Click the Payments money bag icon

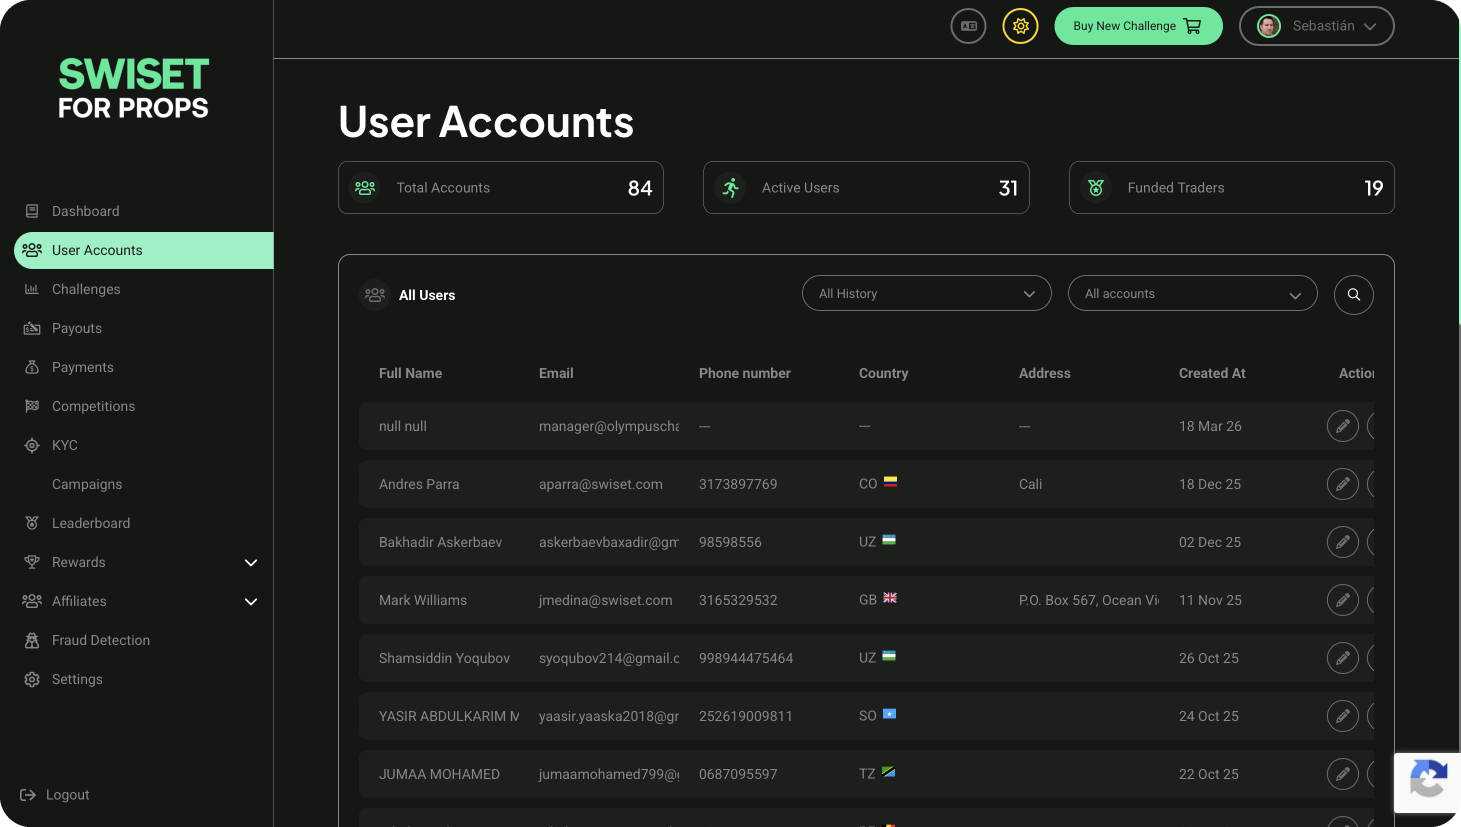point(32,367)
